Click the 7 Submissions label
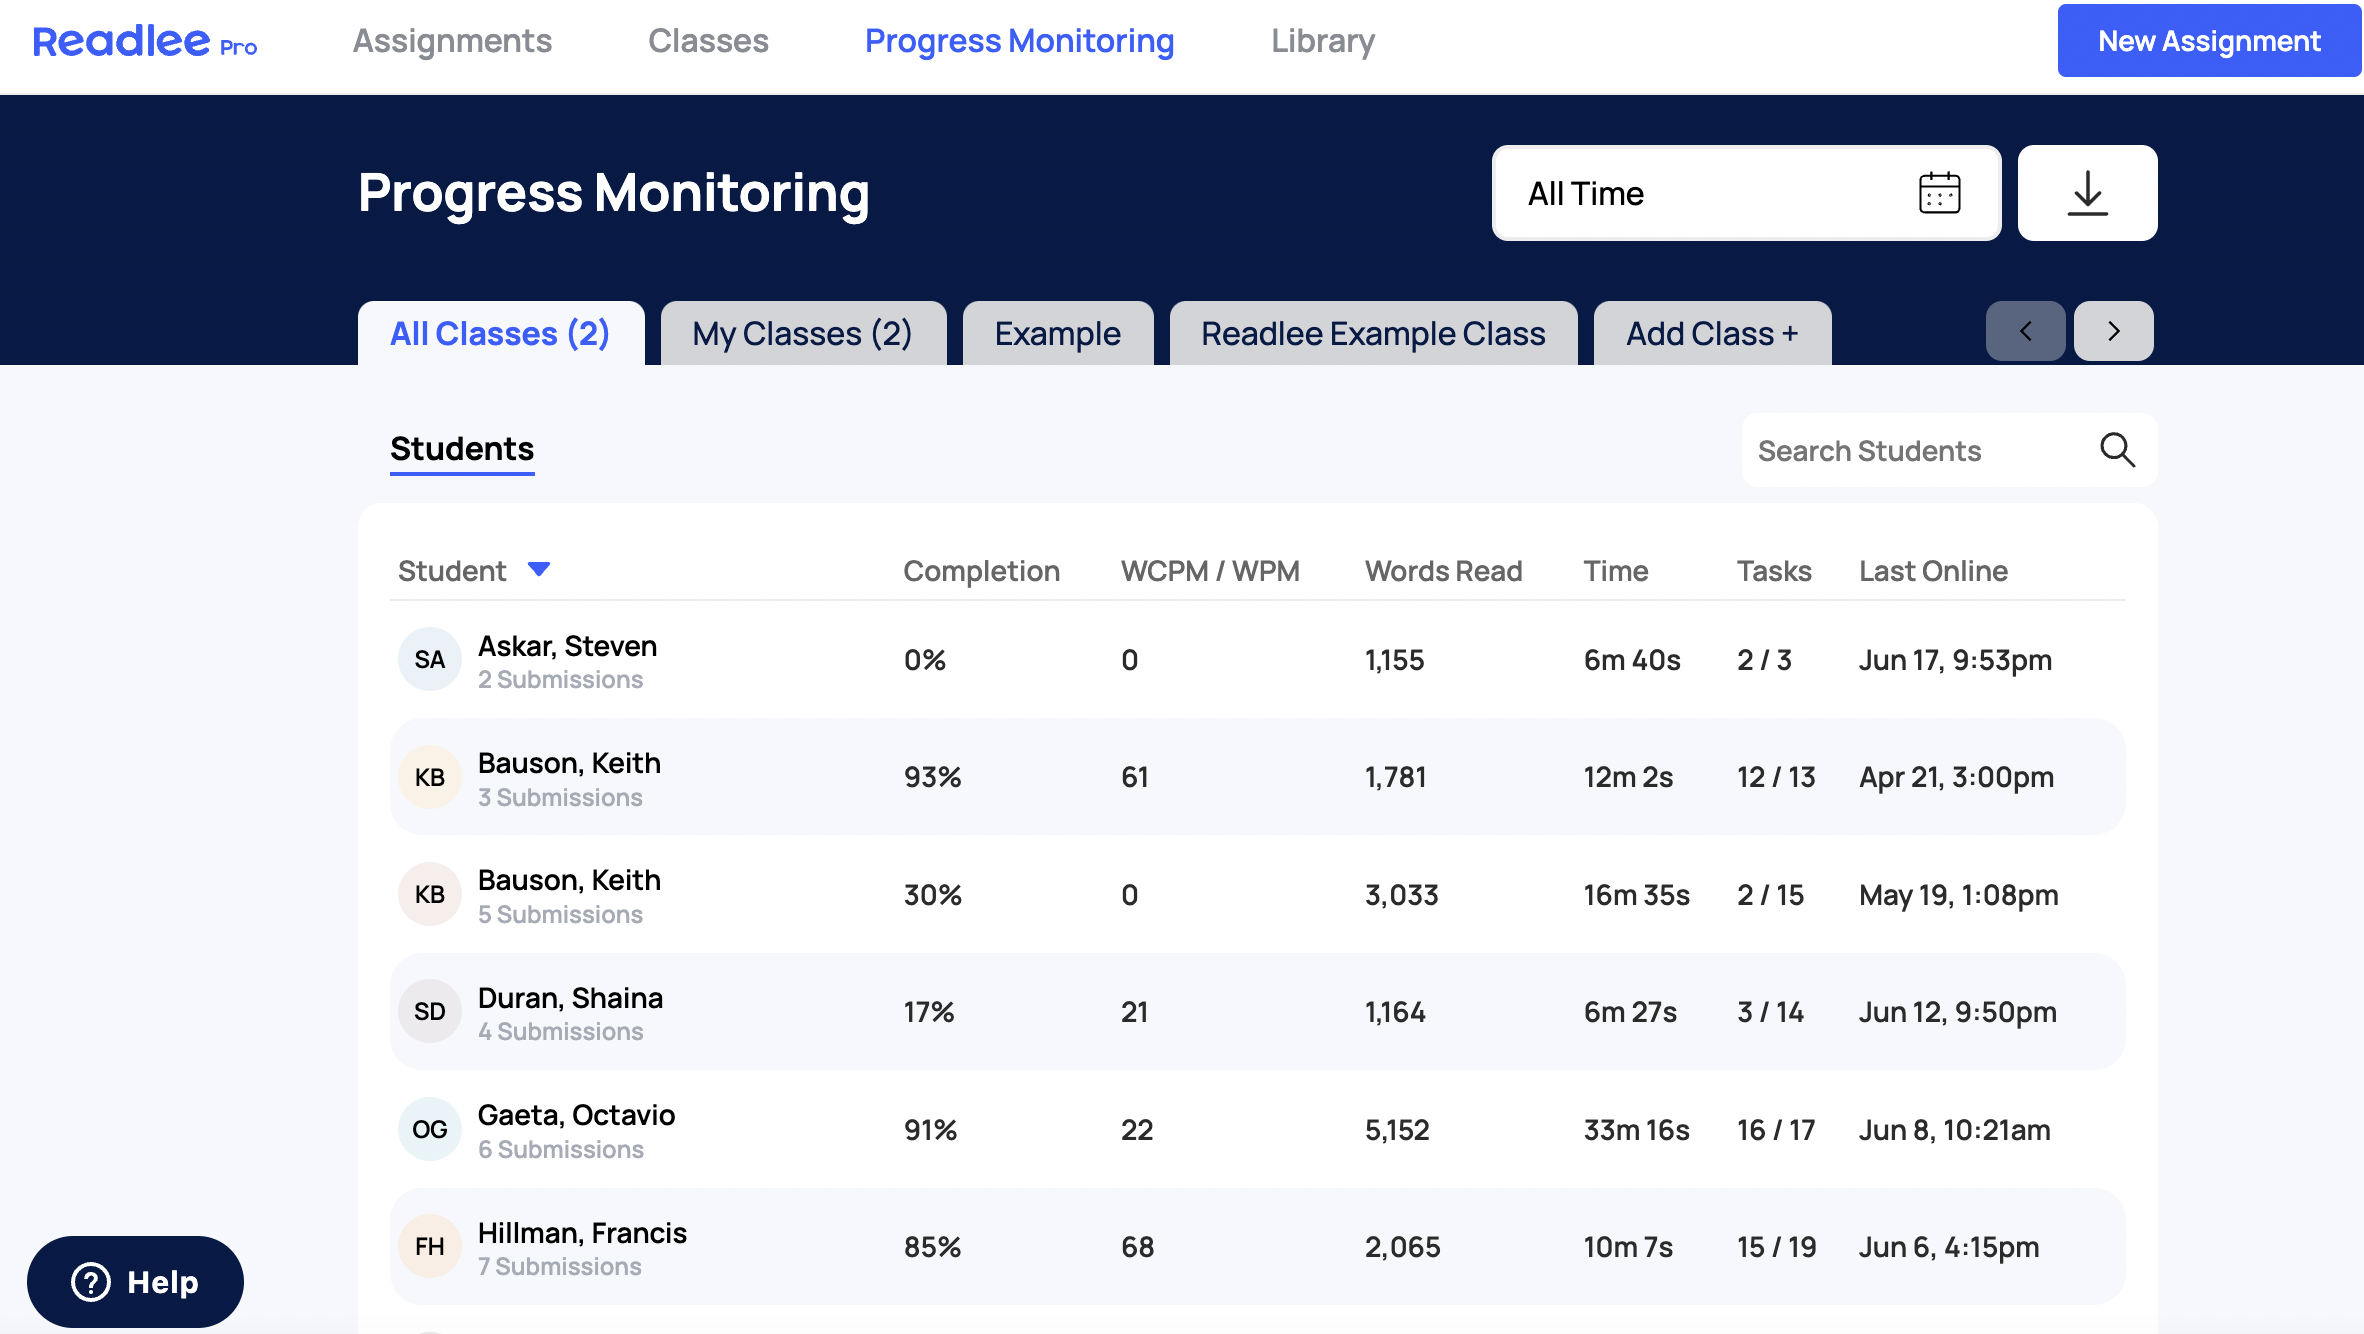2364x1334 pixels. point(559,1267)
